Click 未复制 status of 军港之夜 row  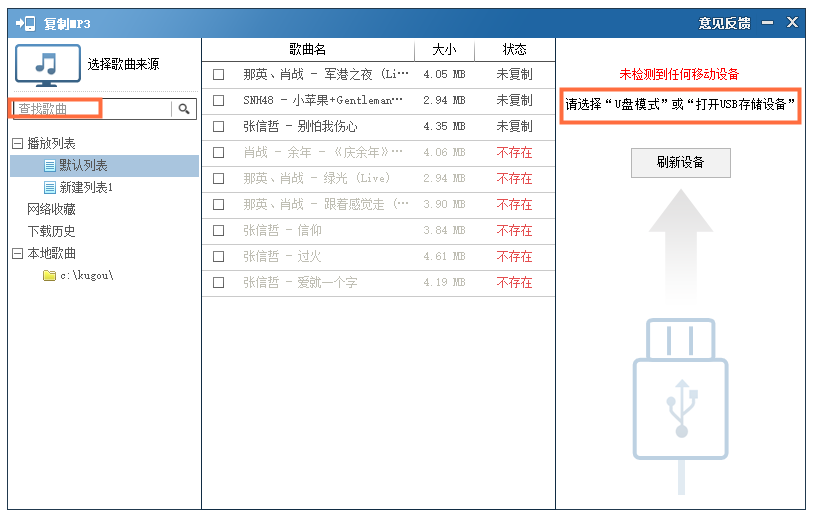tap(514, 75)
